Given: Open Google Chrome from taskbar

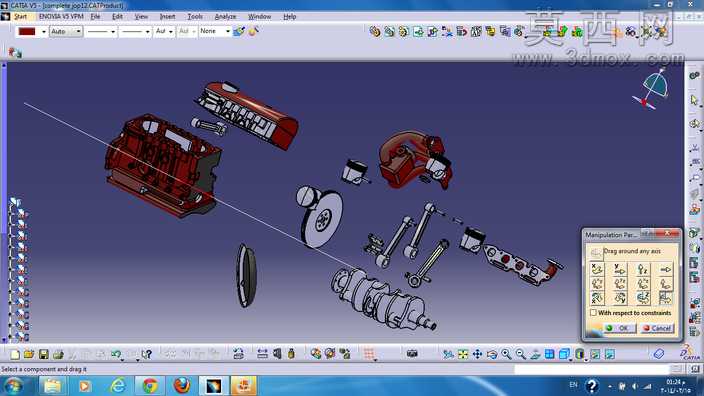Looking at the screenshot, I should coord(150,386).
